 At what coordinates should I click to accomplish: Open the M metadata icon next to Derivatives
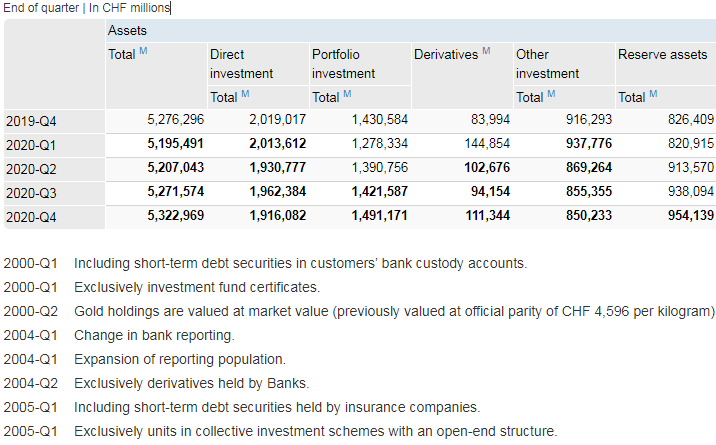486,51
